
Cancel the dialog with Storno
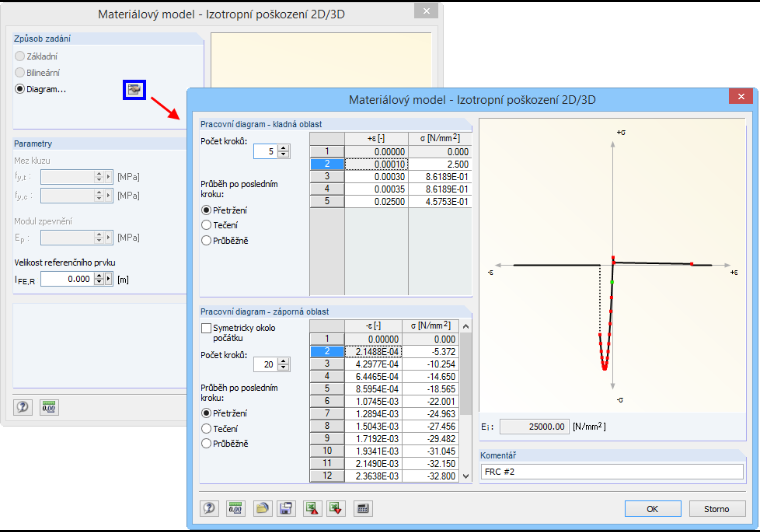[x=716, y=509]
